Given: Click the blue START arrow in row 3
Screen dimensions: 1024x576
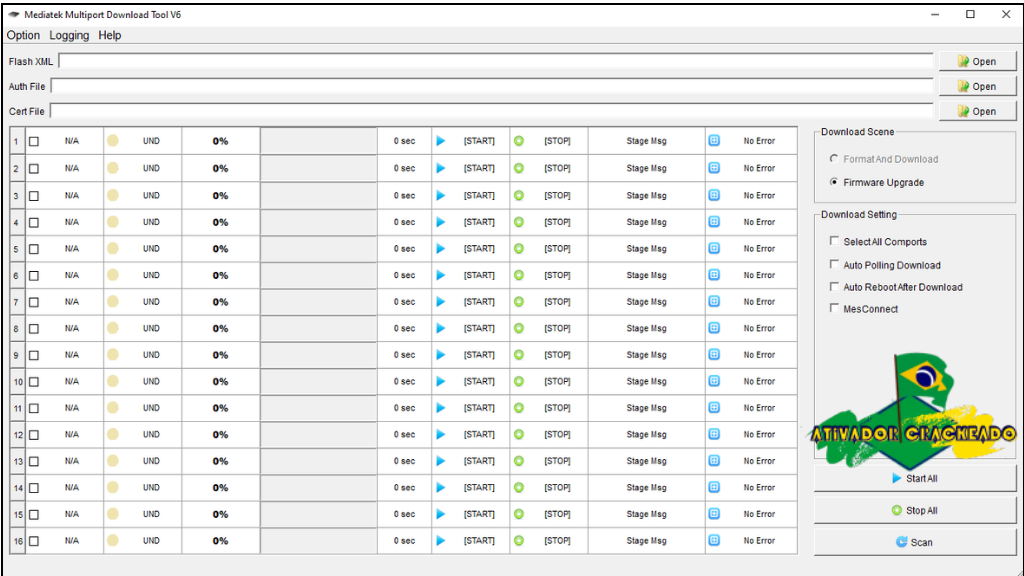Looking at the screenshot, I should pos(441,195).
